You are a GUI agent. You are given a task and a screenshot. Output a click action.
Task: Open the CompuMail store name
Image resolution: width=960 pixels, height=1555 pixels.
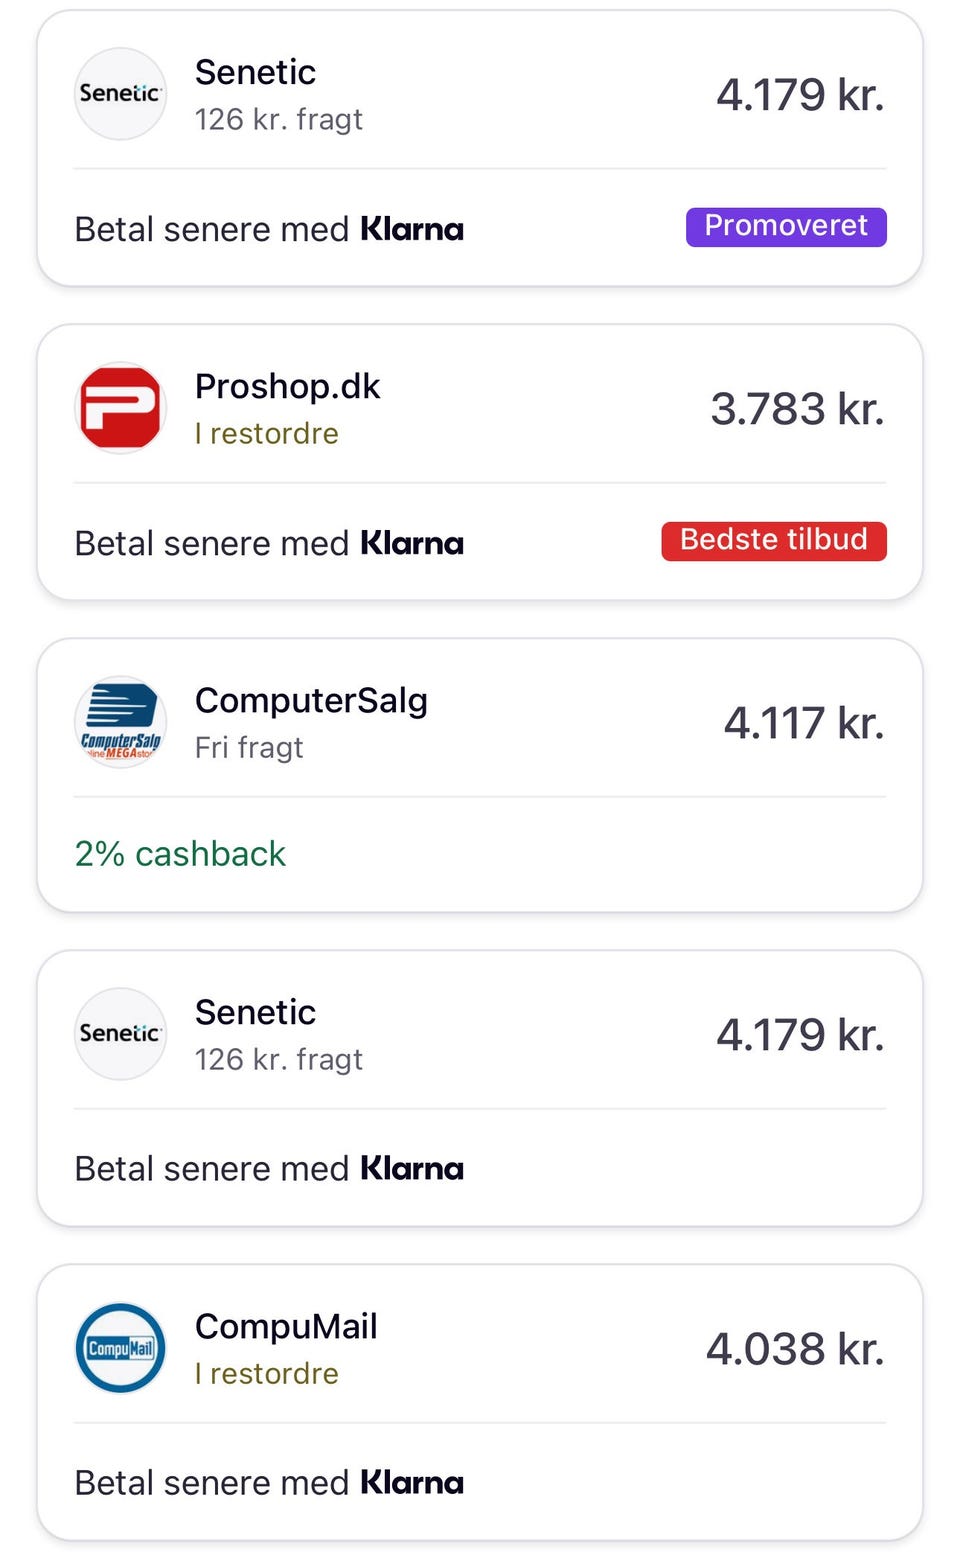[286, 1326]
